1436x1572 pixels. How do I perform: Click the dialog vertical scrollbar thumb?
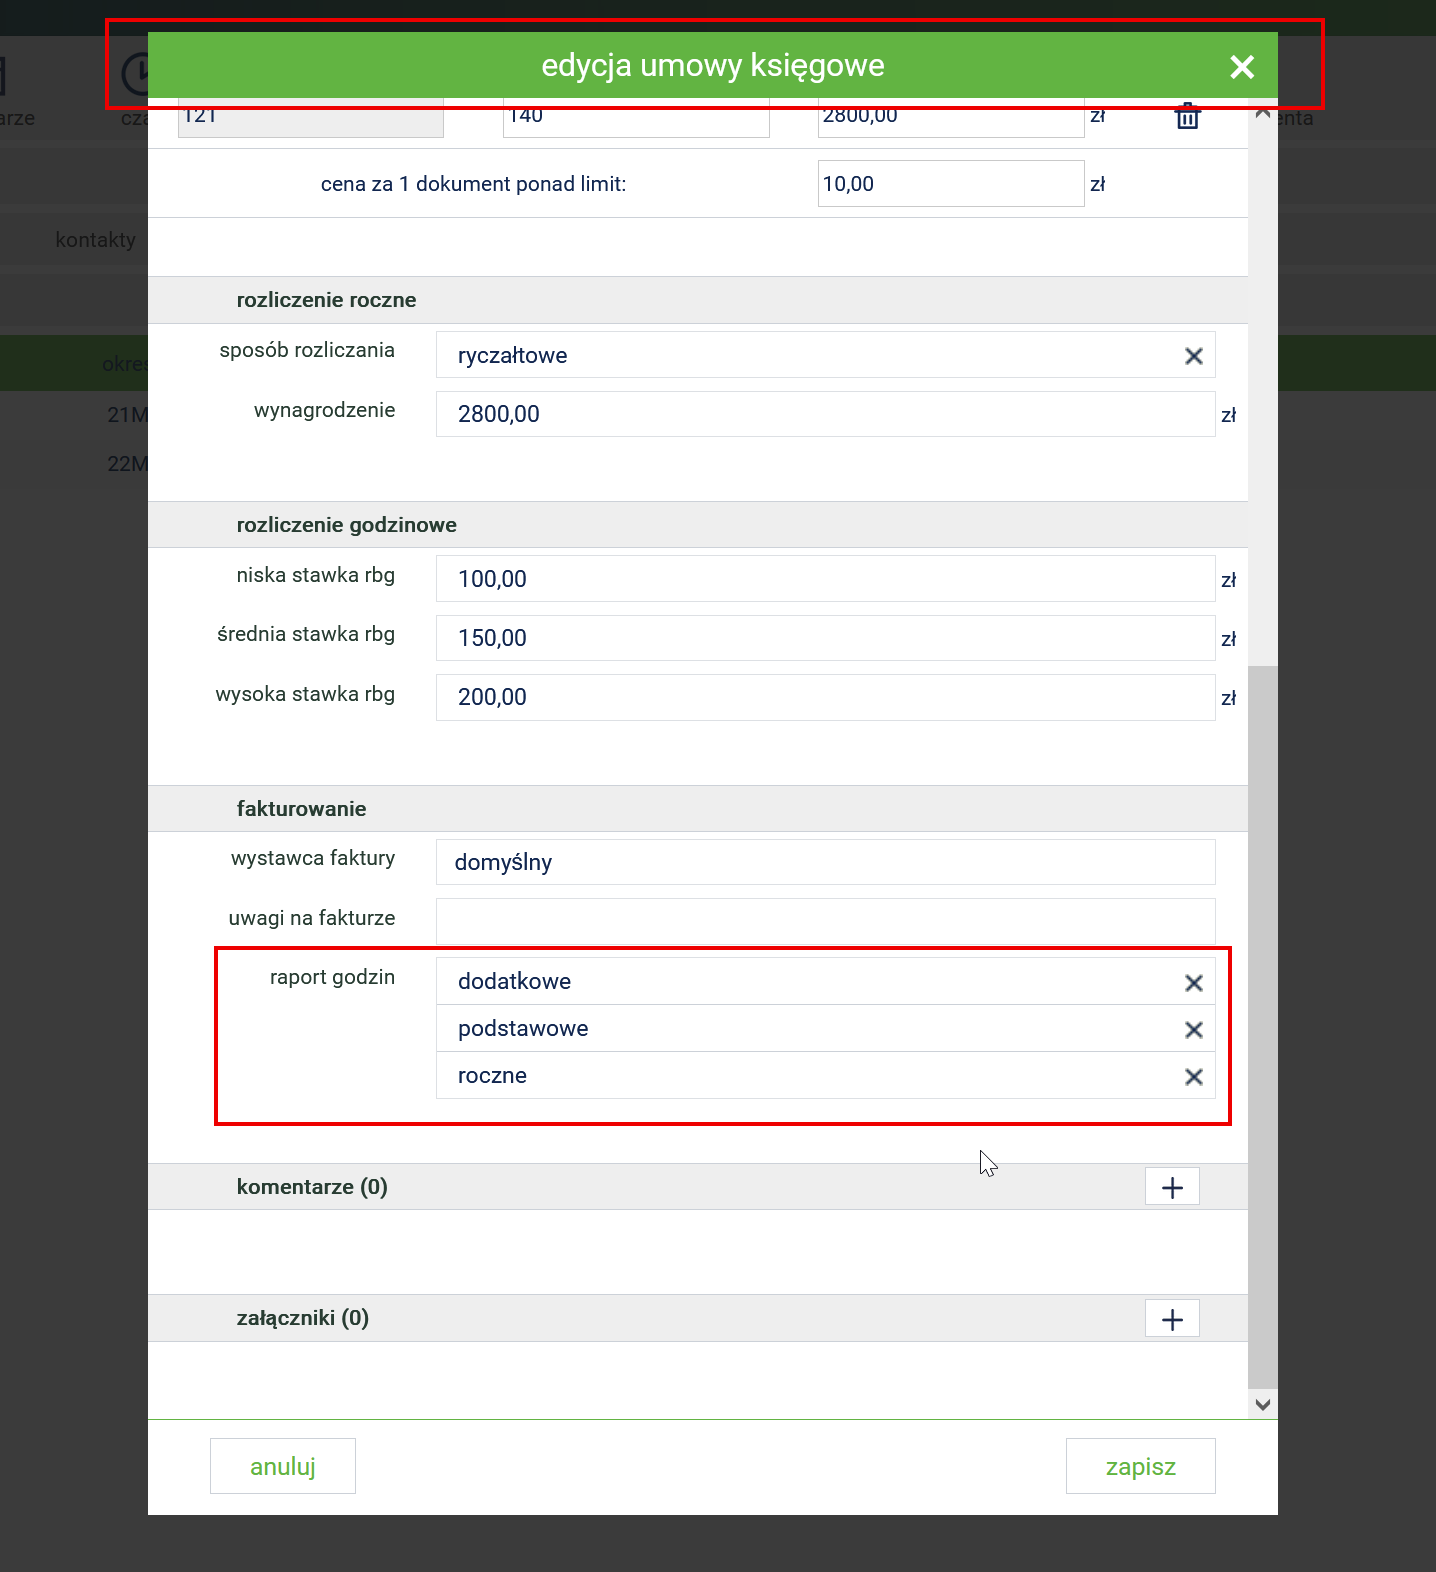pos(1263,1027)
